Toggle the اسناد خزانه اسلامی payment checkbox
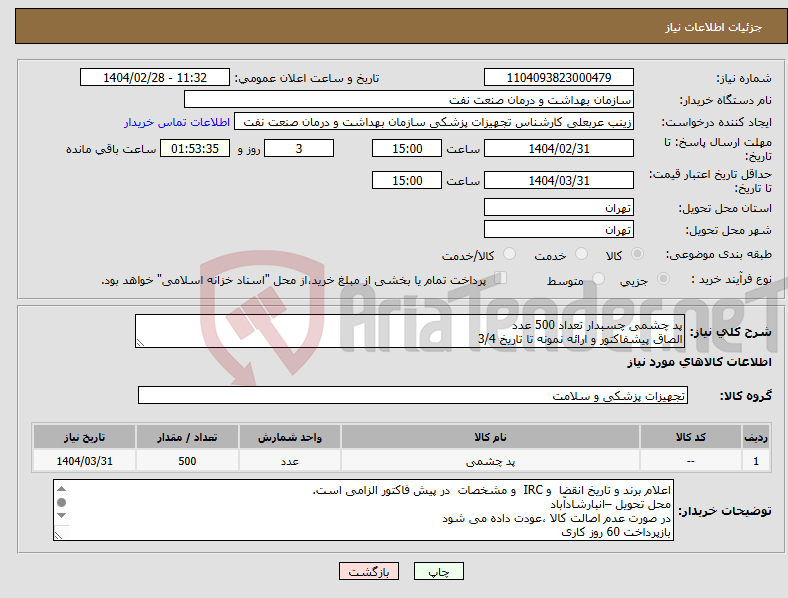Viewport: 788px width, 598px height. point(501,277)
